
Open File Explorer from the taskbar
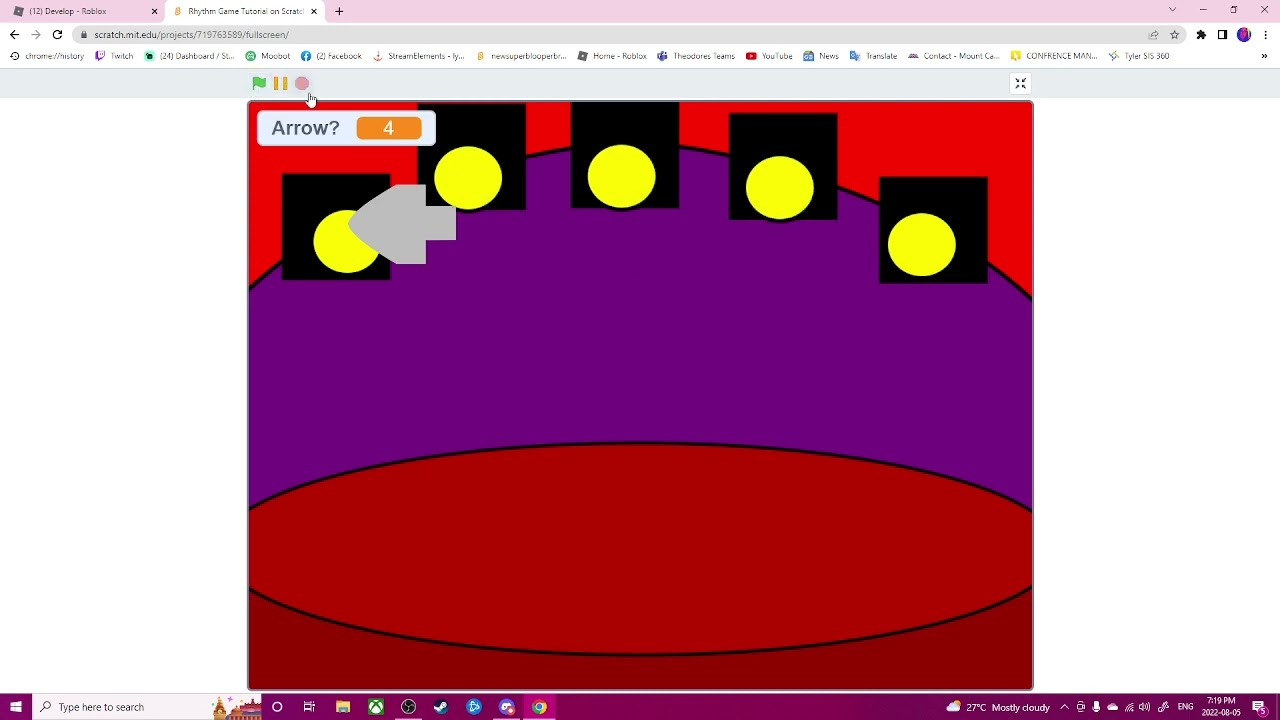[x=343, y=707]
